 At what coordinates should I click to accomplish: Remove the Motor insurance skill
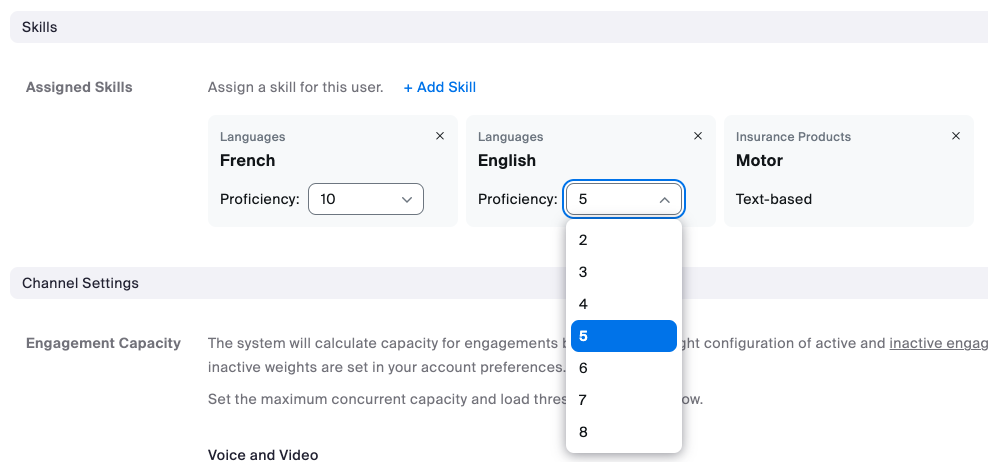[x=956, y=136]
